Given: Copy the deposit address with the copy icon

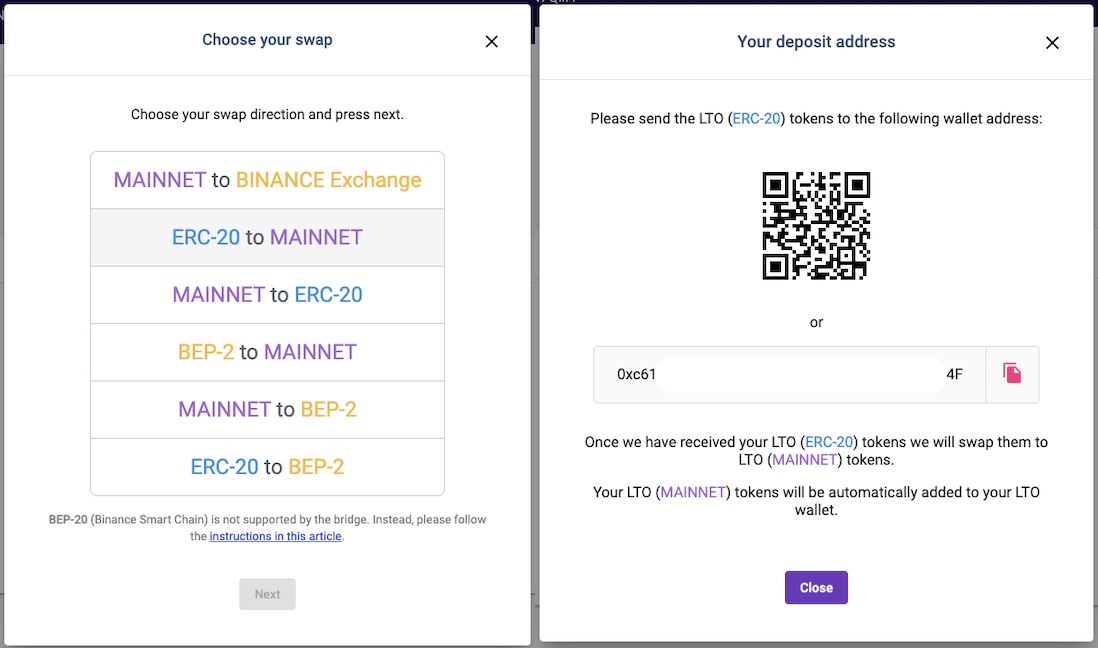Looking at the screenshot, I should coord(1012,374).
